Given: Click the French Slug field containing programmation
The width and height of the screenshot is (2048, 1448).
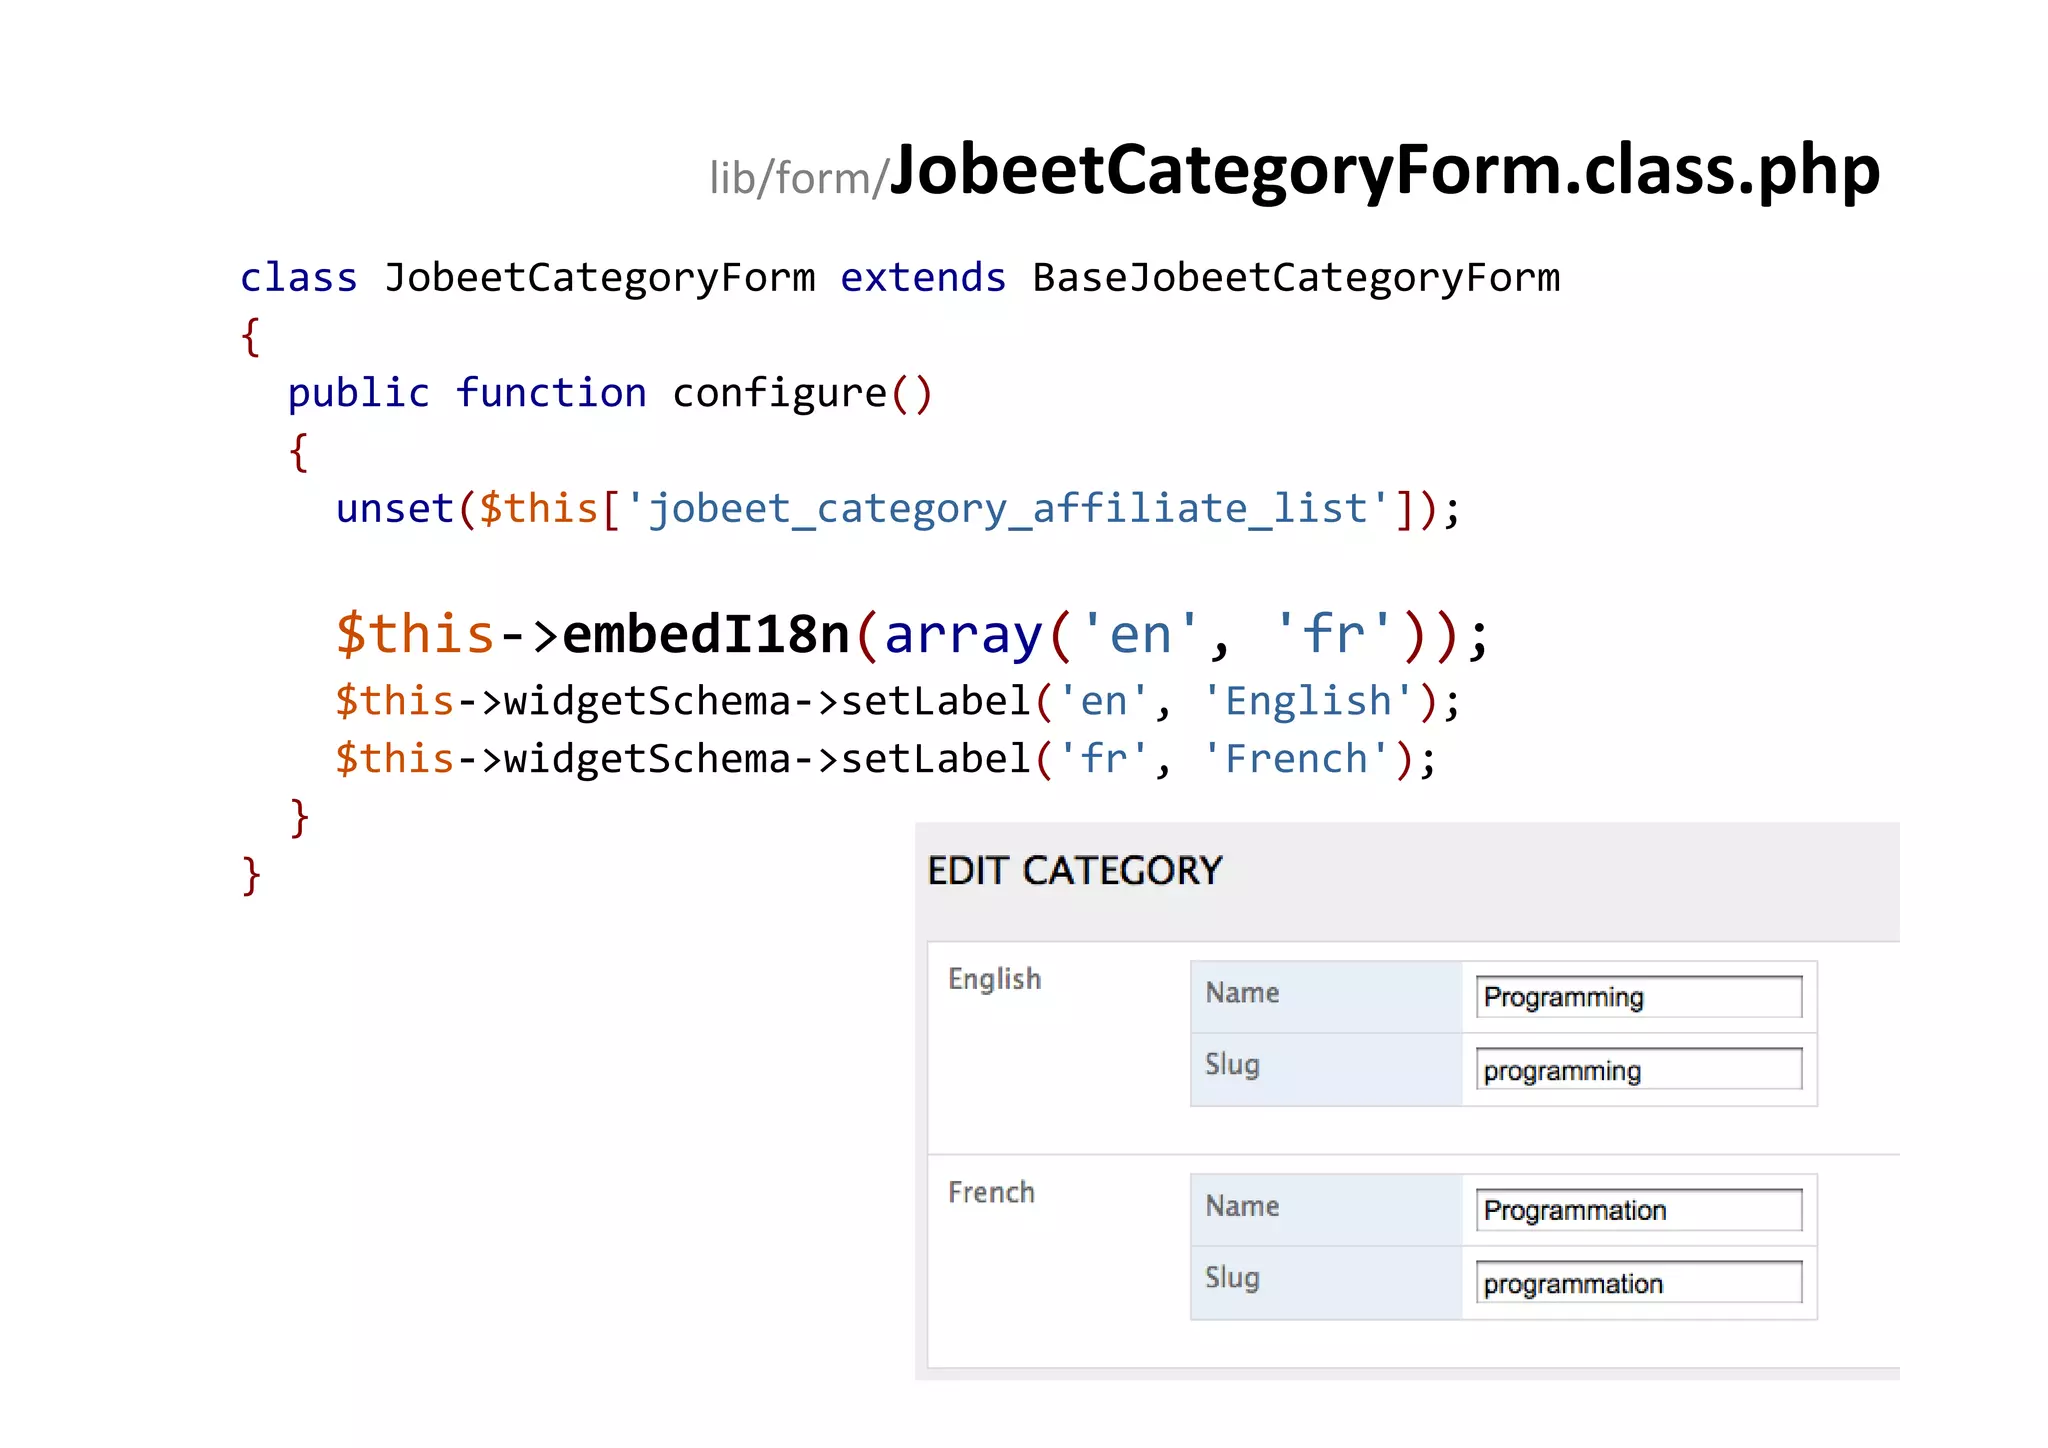Looking at the screenshot, I should point(1639,1283).
